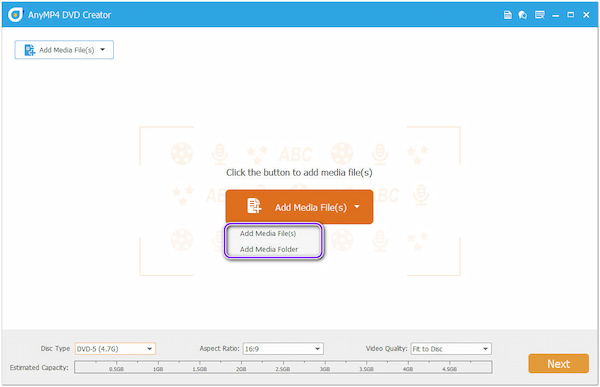Image resolution: width=600 pixels, height=387 pixels.
Task: Choose Add Media File(s) from the popup menu
Action: (x=268, y=234)
